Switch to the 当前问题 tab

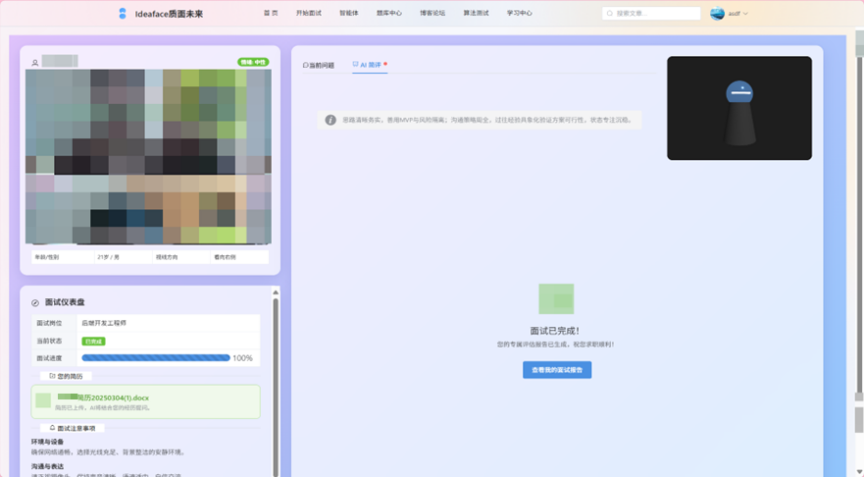pos(319,65)
